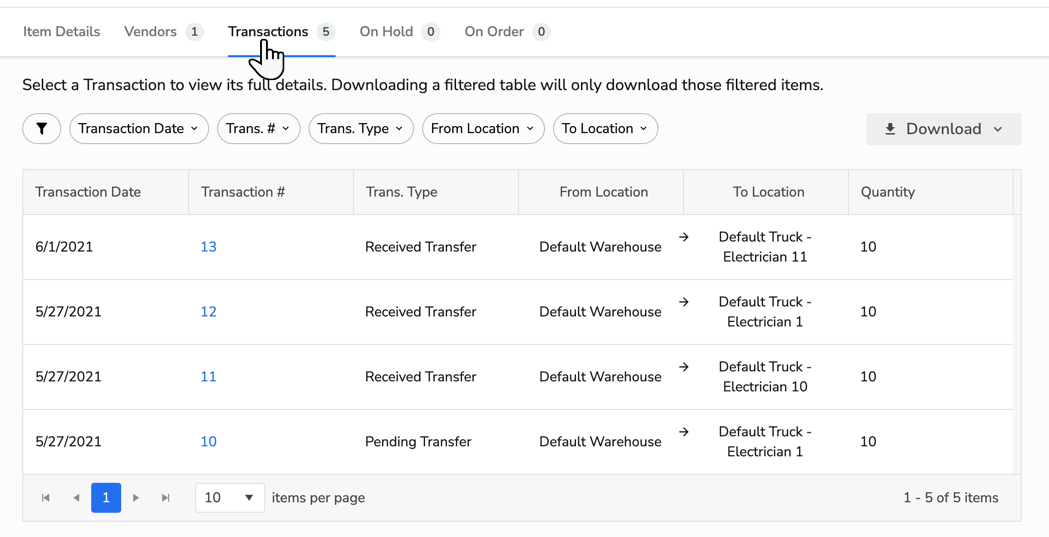Select page 1 in the pager
1049x537 pixels.
[x=106, y=498]
